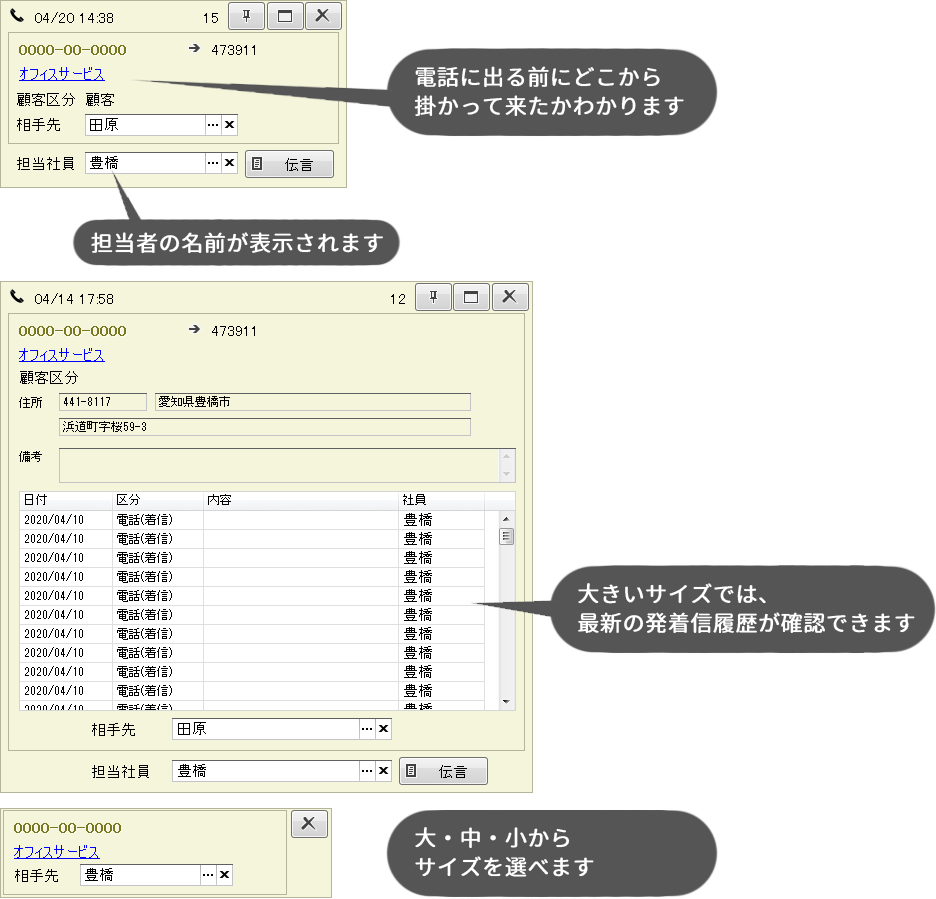Screen dimensions: 936x899
Task: Close the smallest popup without a timestamp
Action: [x=308, y=823]
